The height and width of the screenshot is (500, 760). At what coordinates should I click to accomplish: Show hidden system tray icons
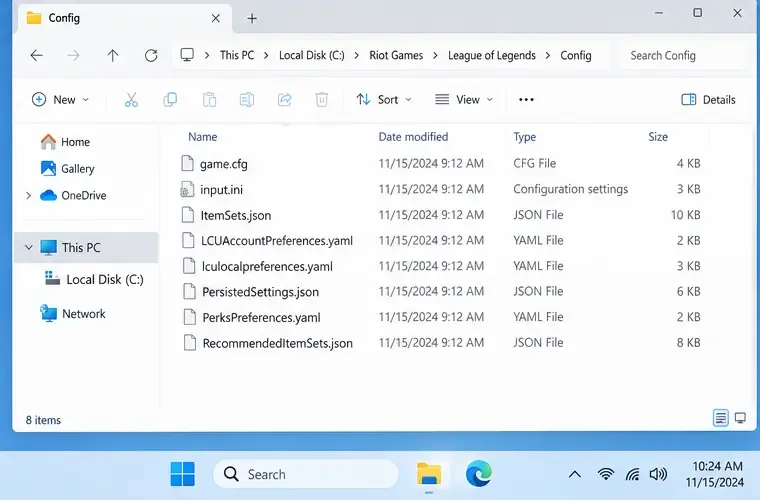point(575,474)
